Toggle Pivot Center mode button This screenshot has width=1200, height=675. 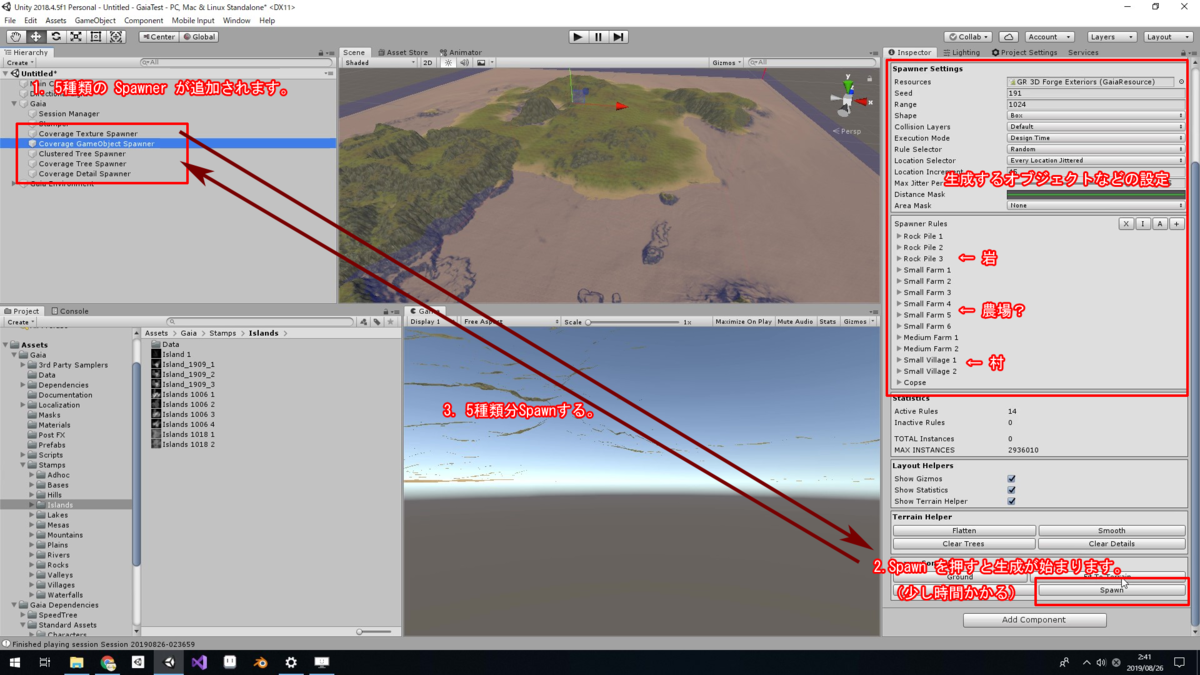[159, 37]
